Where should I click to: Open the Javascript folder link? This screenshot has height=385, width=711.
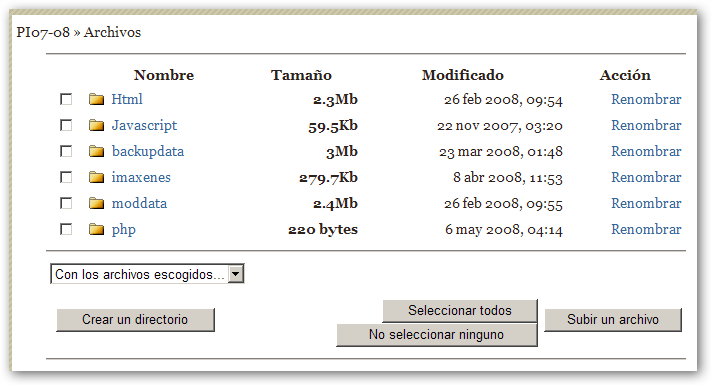tap(144, 126)
